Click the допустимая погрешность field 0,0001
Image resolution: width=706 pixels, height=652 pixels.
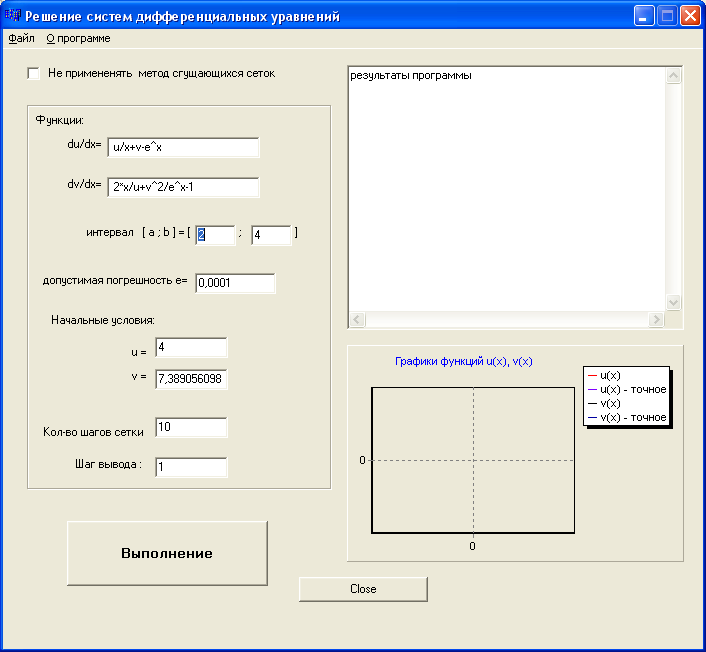[x=235, y=283]
